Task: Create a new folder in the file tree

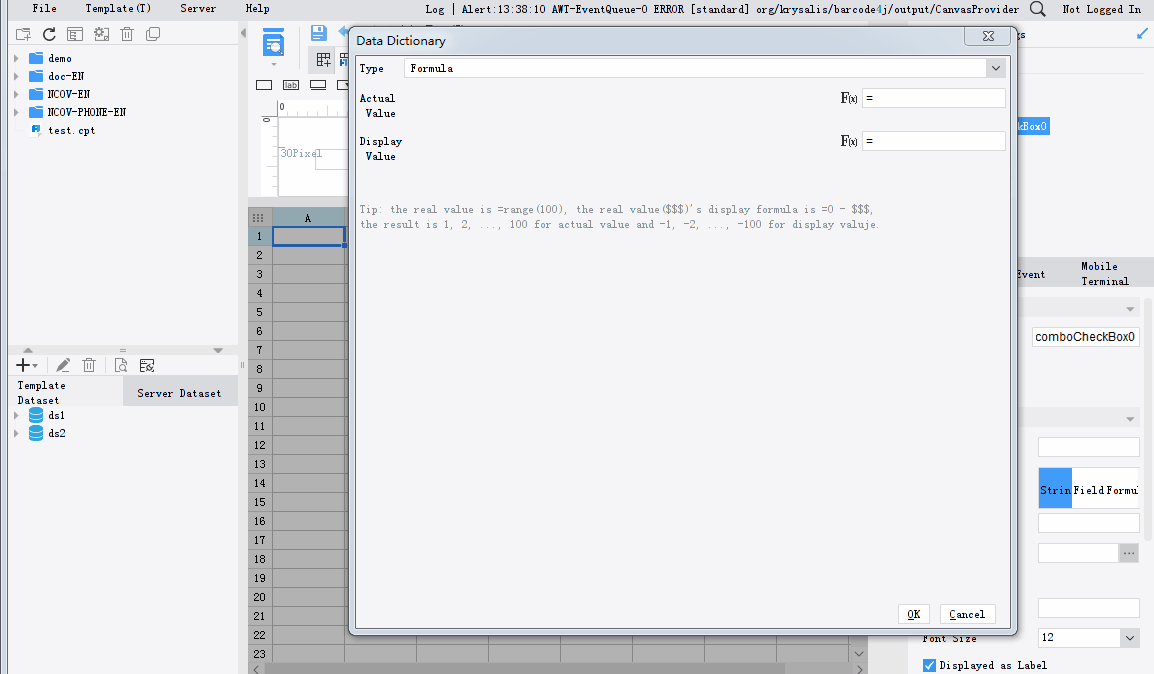Action: (x=22, y=33)
